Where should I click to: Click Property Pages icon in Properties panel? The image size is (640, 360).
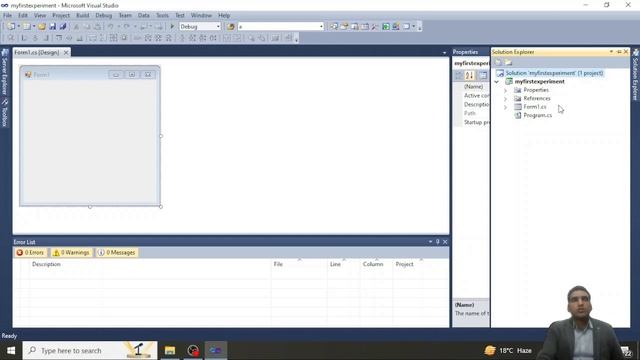point(483,76)
